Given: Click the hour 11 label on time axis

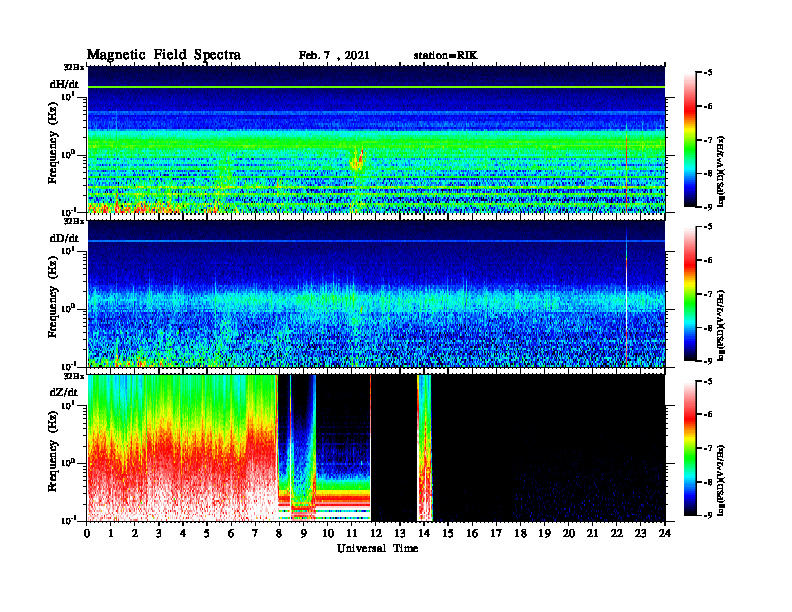Looking at the screenshot, I should (352, 534).
